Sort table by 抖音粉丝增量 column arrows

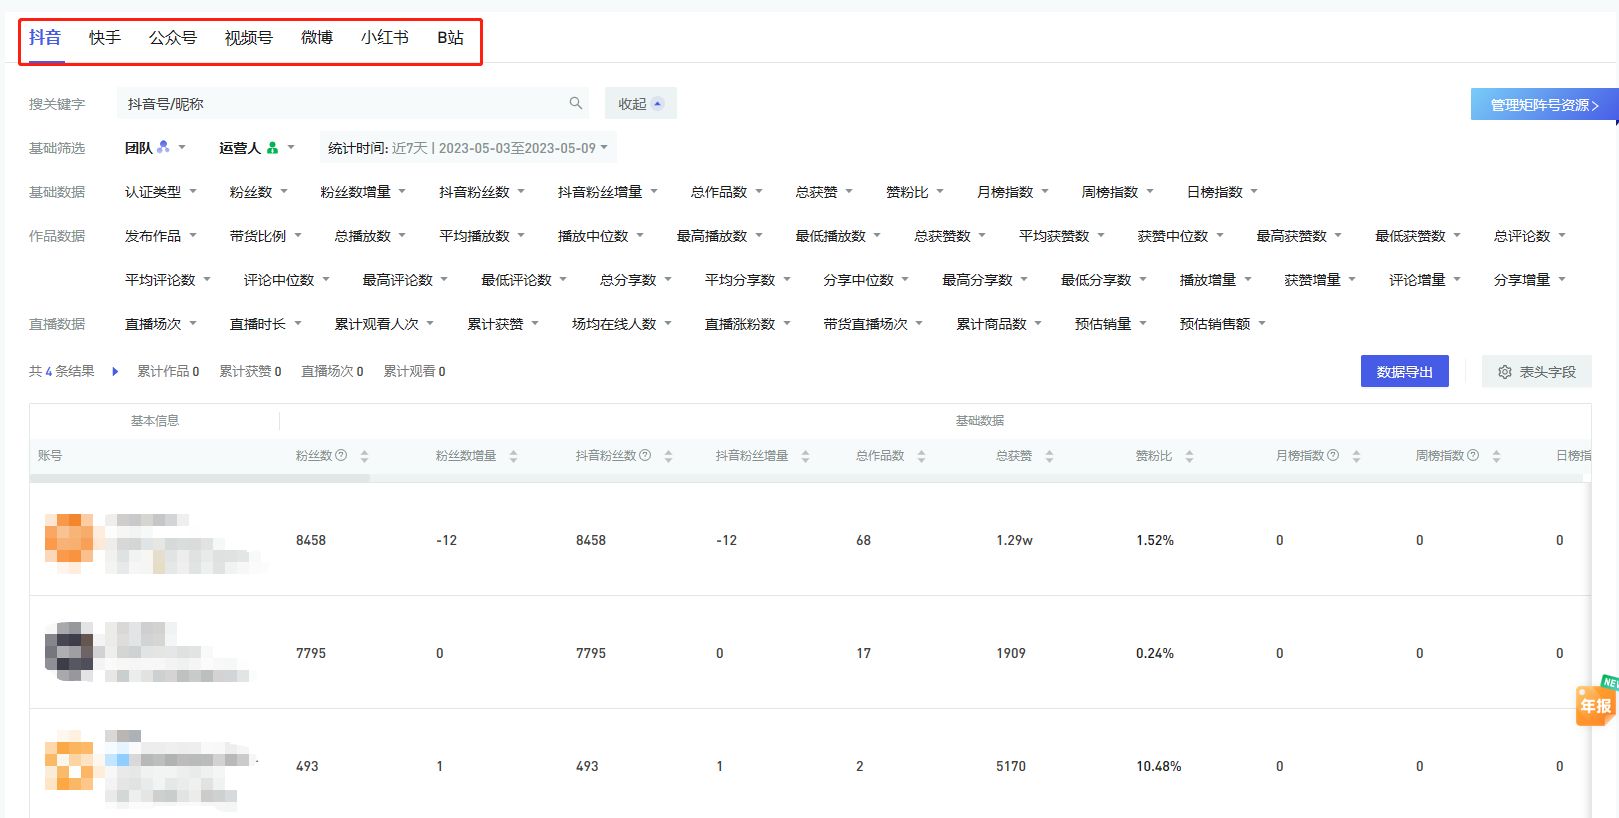point(805,456)
